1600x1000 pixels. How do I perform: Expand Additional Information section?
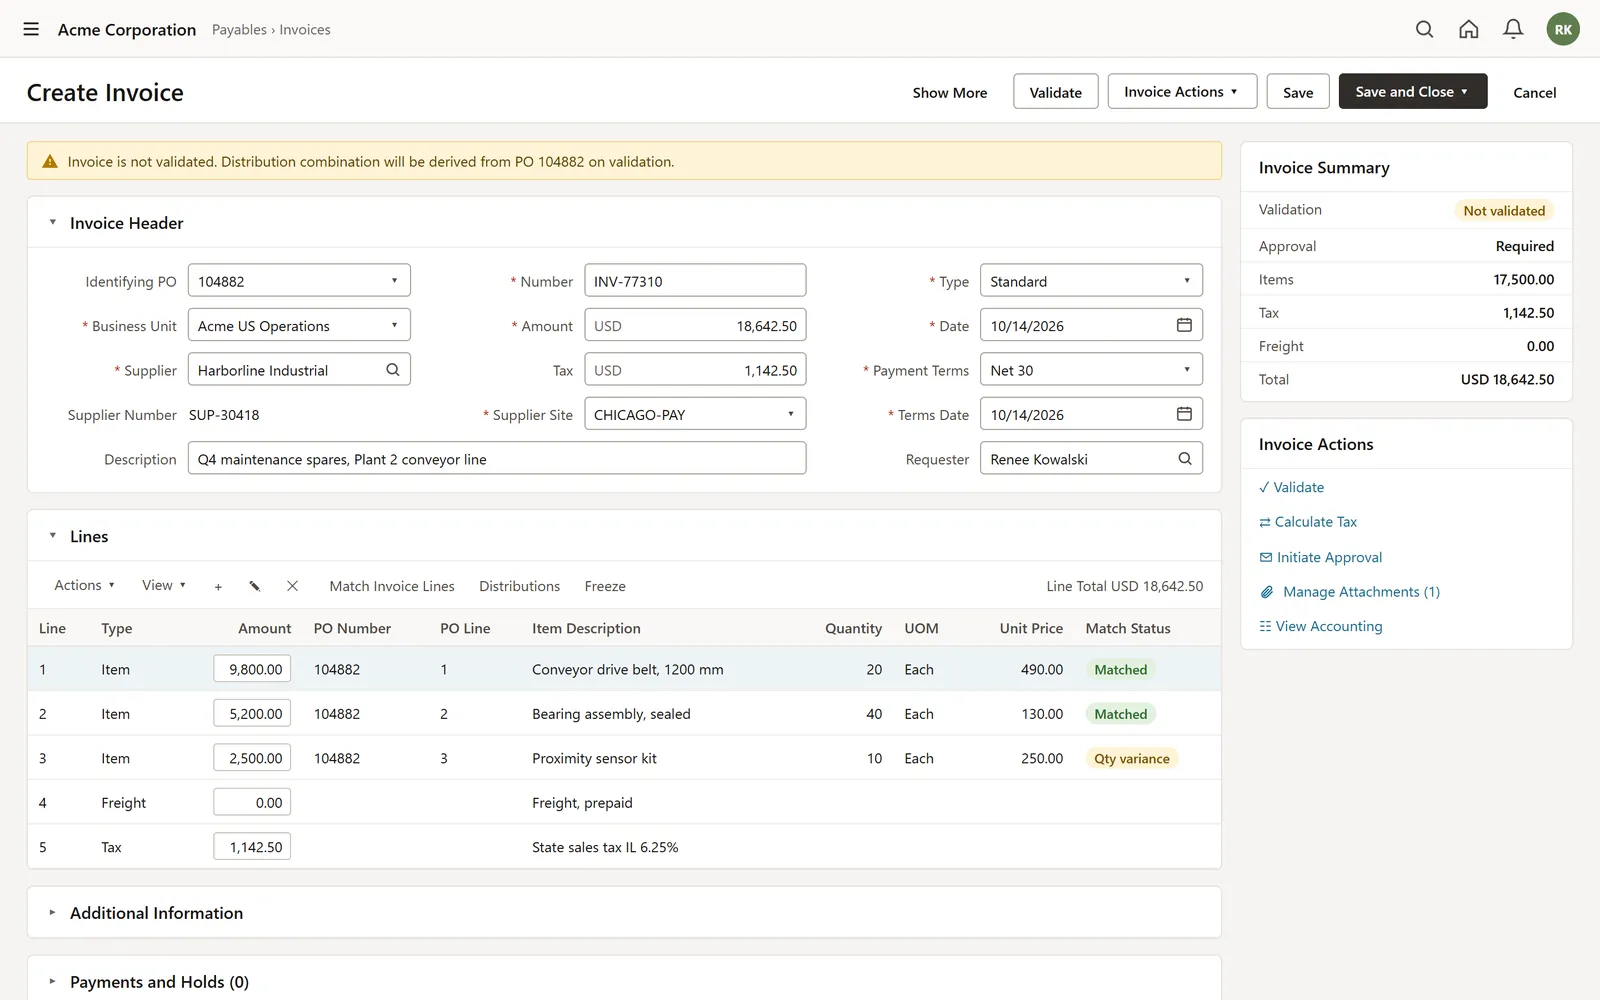click(52, 913)
